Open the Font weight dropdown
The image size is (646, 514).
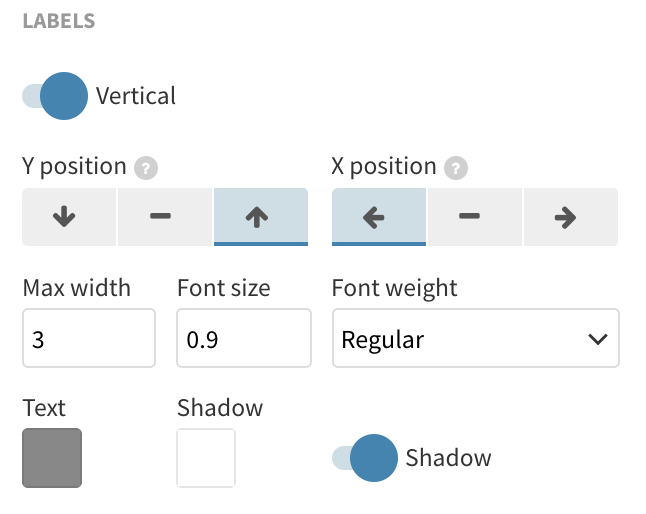[x=475, y=338]
